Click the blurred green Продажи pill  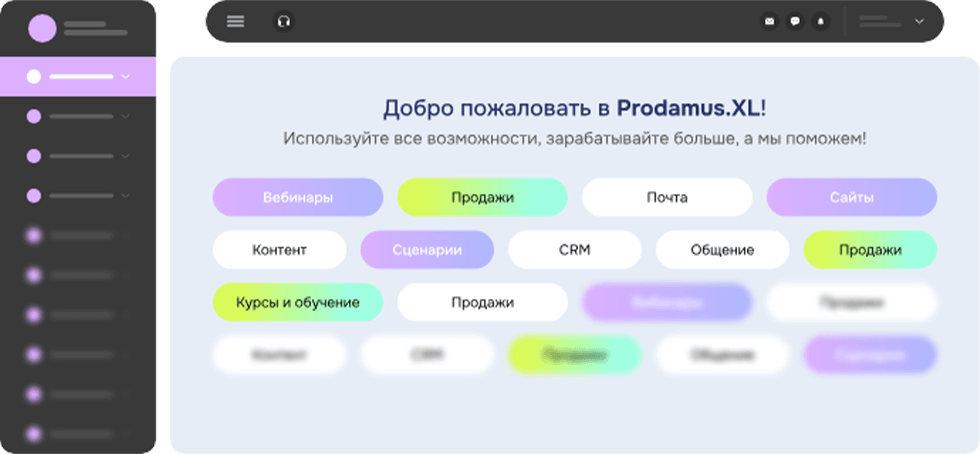pos(574,355)
